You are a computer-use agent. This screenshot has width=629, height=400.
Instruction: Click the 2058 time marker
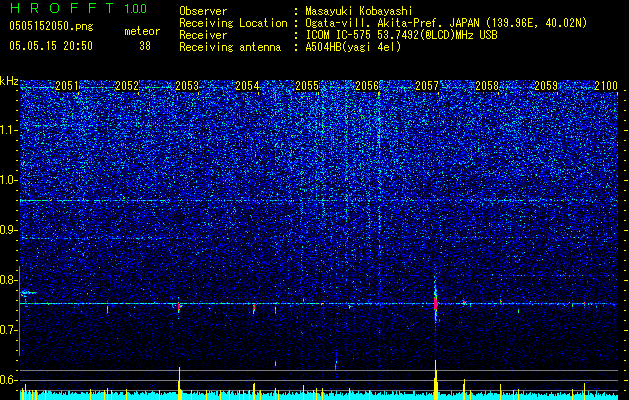pyautogui.click(x=487, y=86)
